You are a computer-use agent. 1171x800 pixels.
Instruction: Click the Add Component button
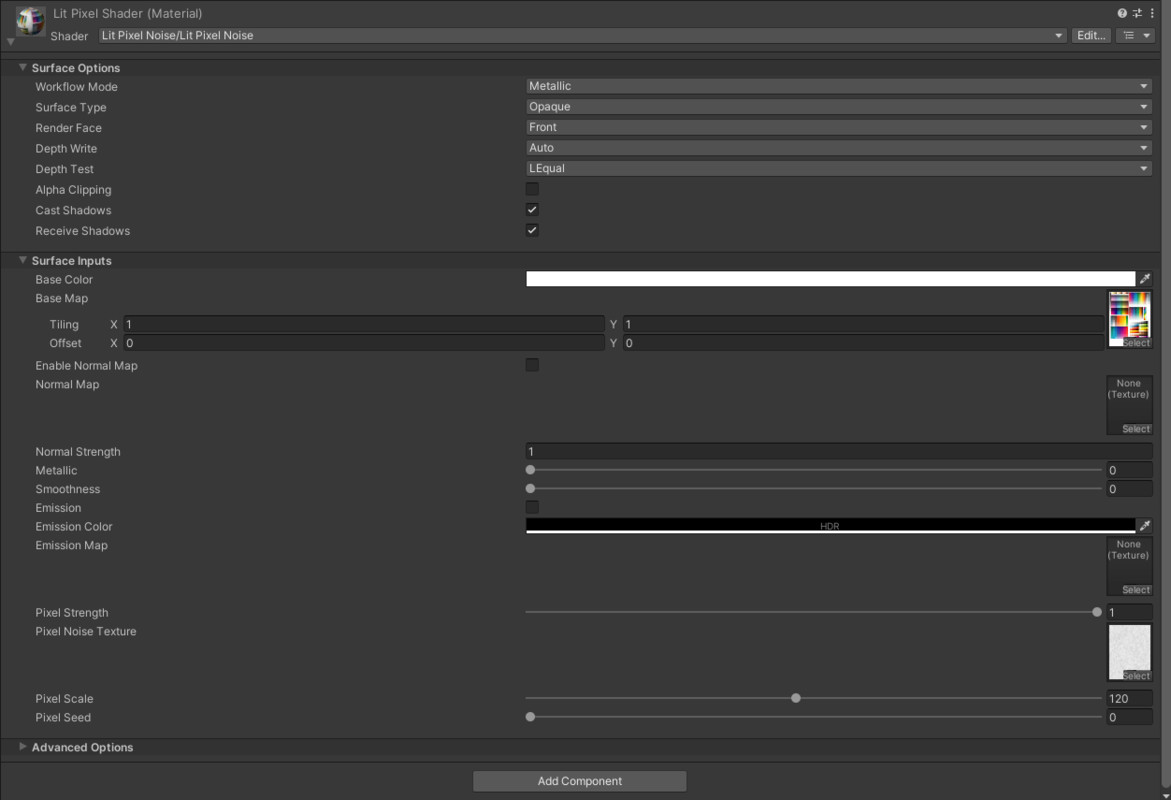pyautogui.click(x=580, y=781)
